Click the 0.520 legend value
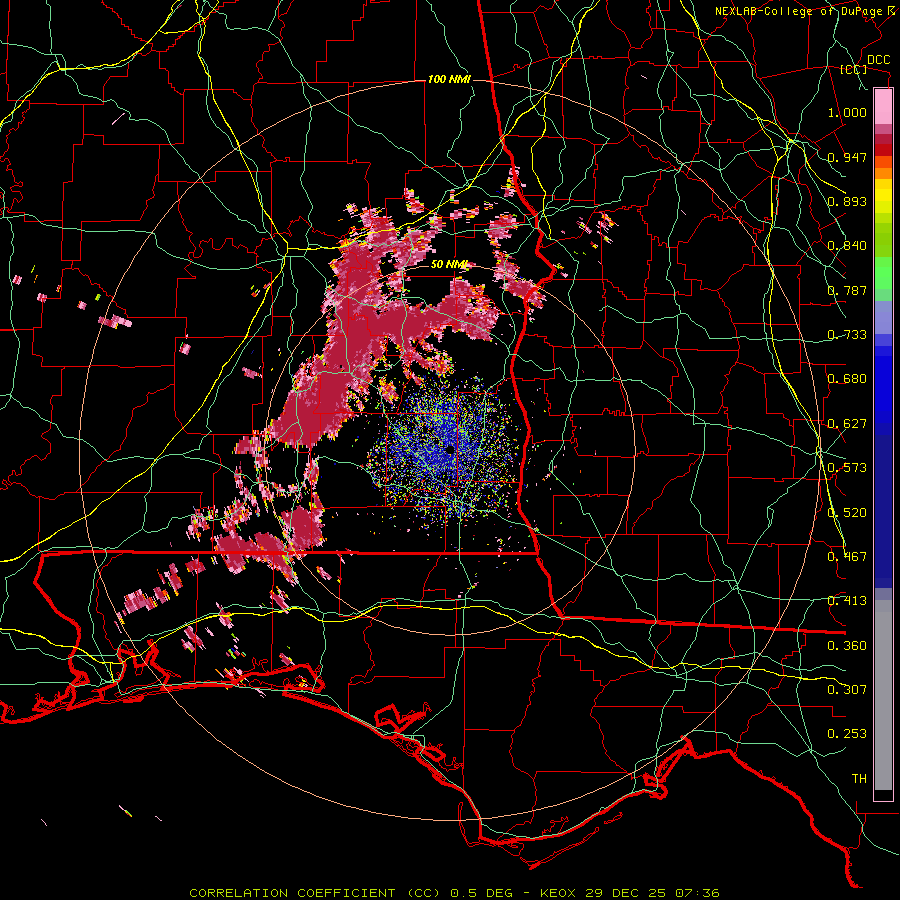The image size is (900, 900). coord(847,513)
